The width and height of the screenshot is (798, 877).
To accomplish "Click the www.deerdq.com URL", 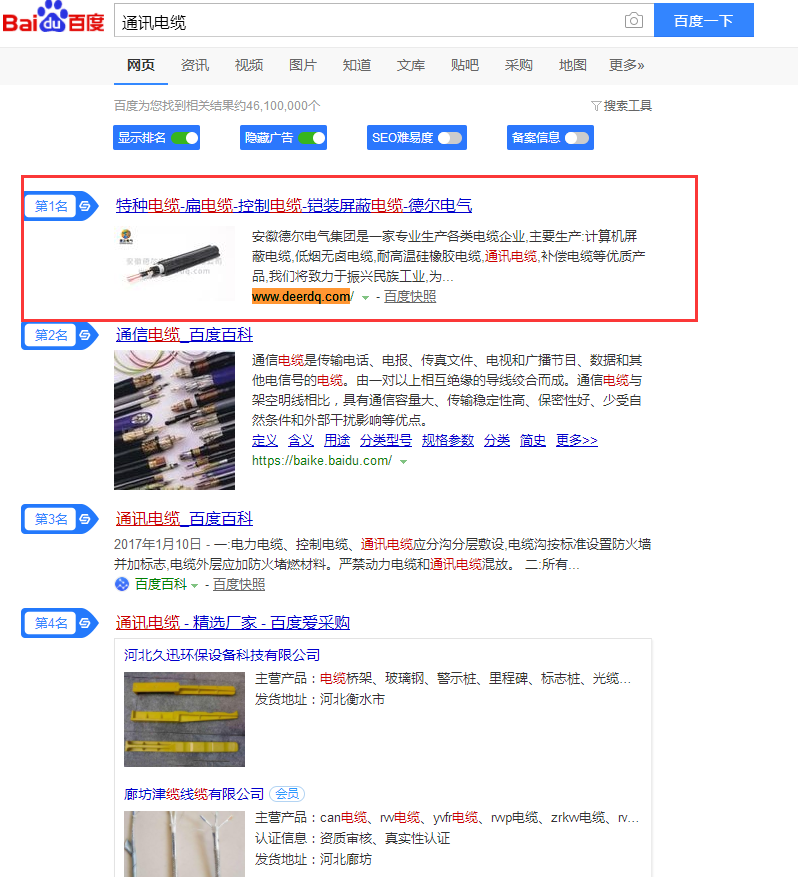I will click(x=303, y=296).
